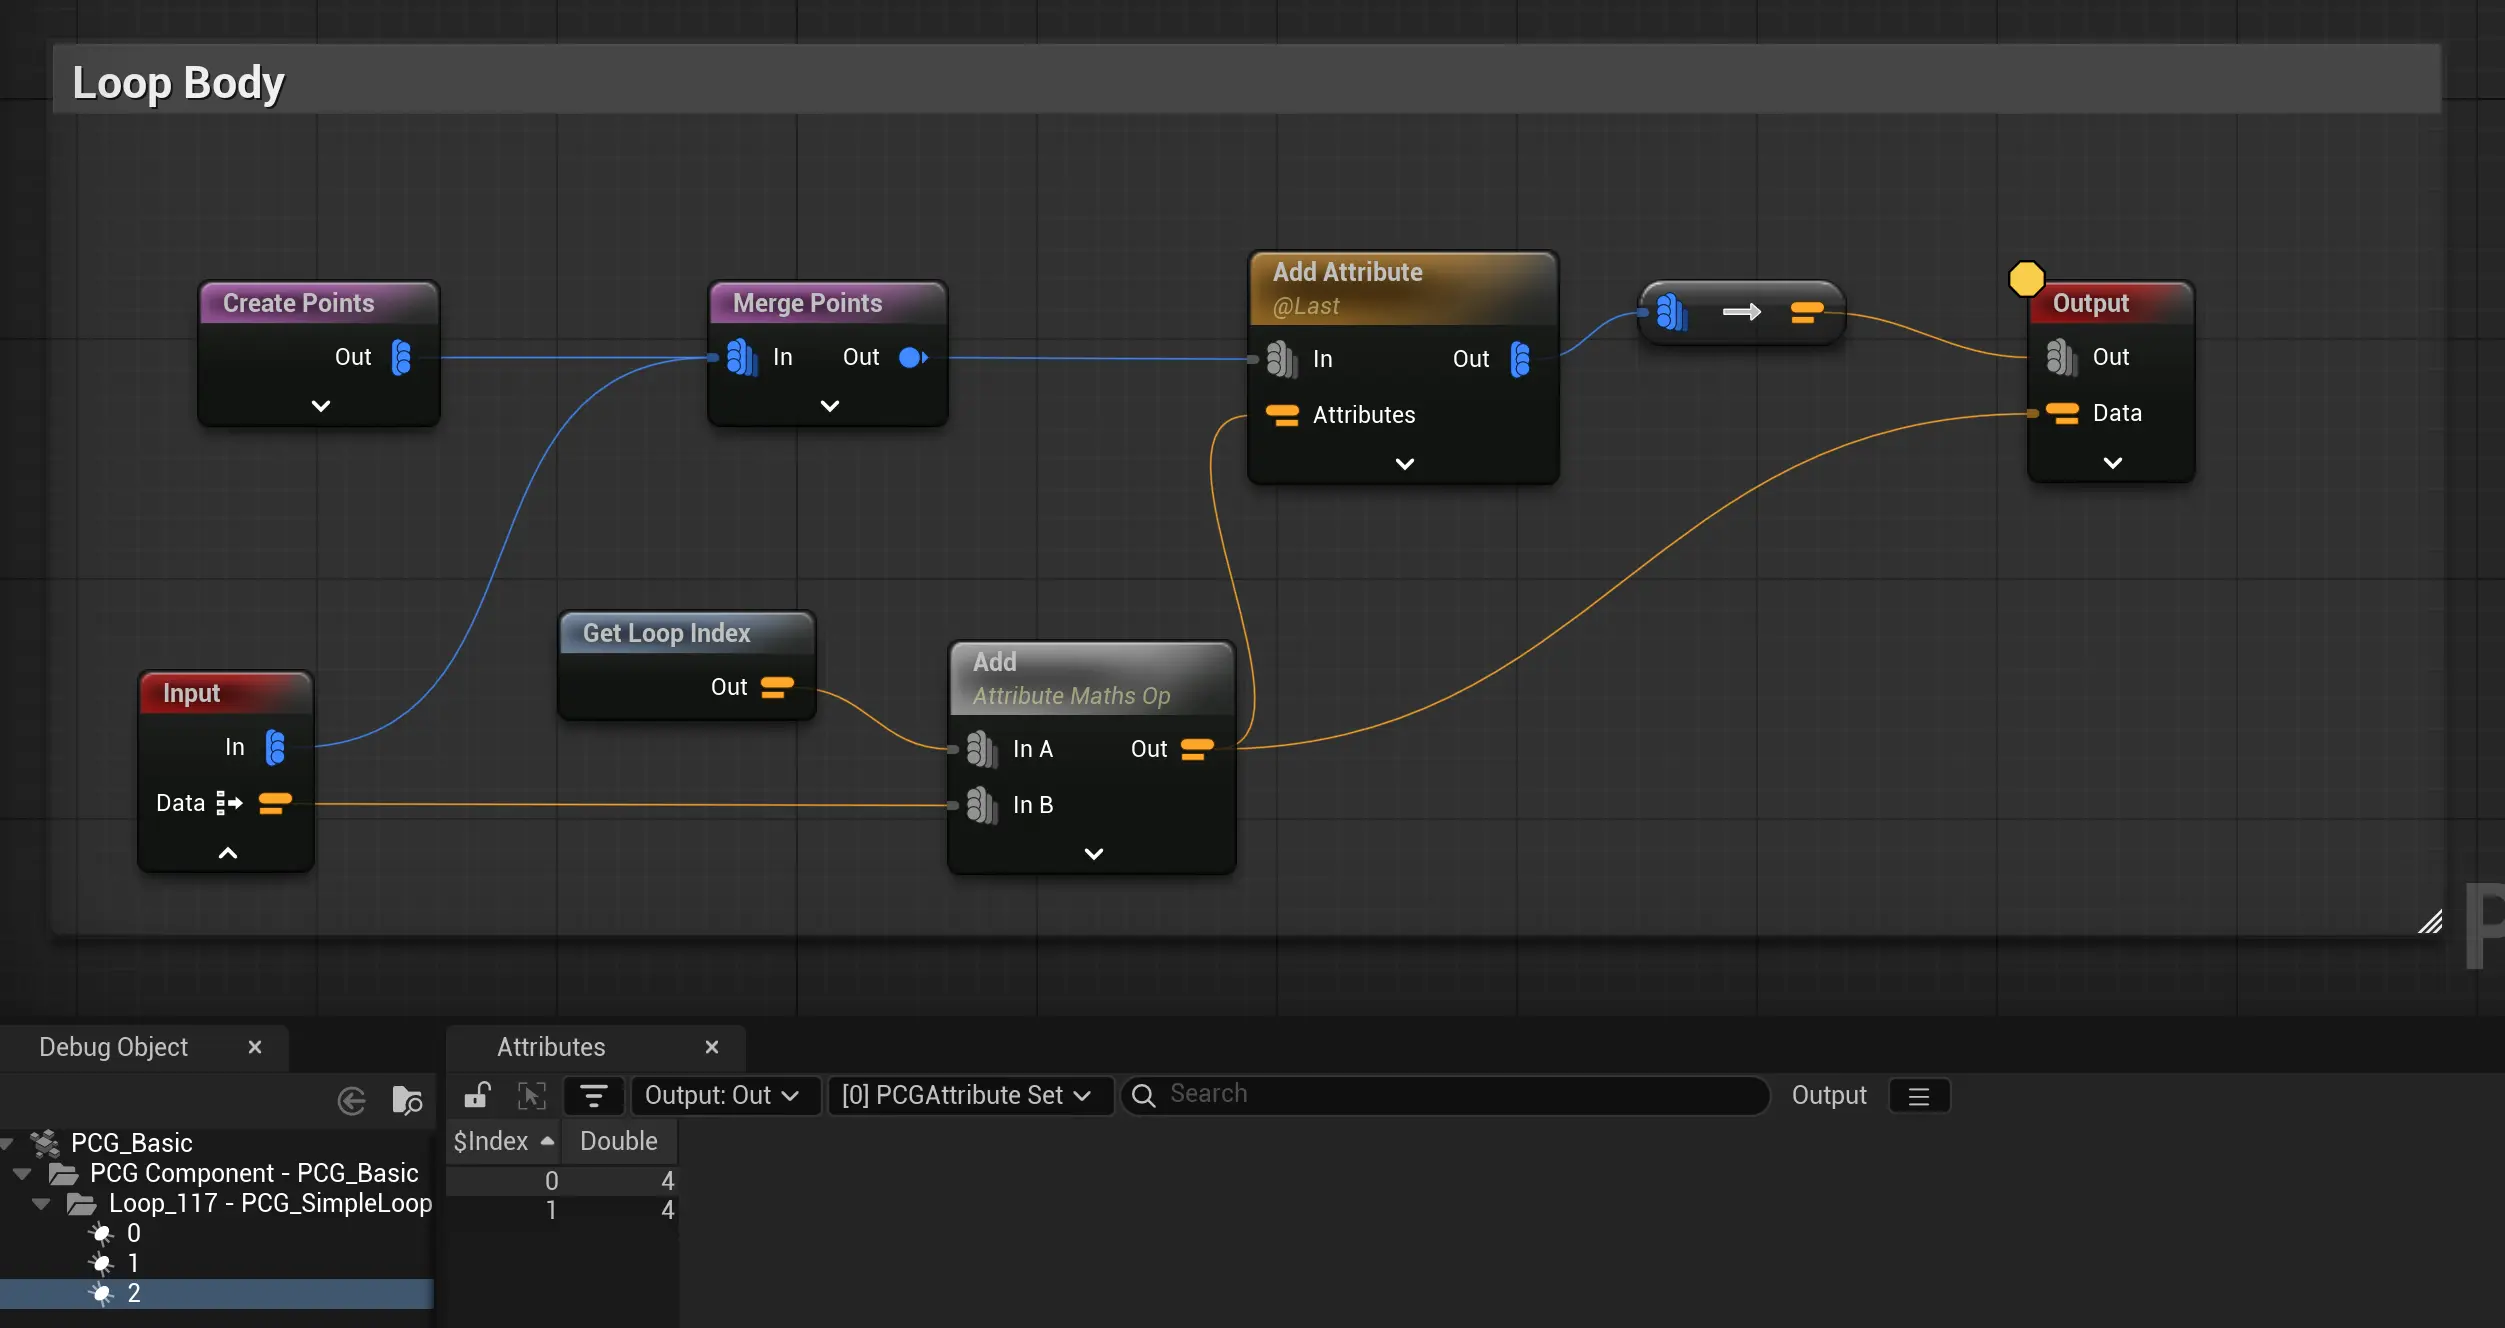Select the Attributes tab
The image size is (2505, 1328).
[551, 1047]
